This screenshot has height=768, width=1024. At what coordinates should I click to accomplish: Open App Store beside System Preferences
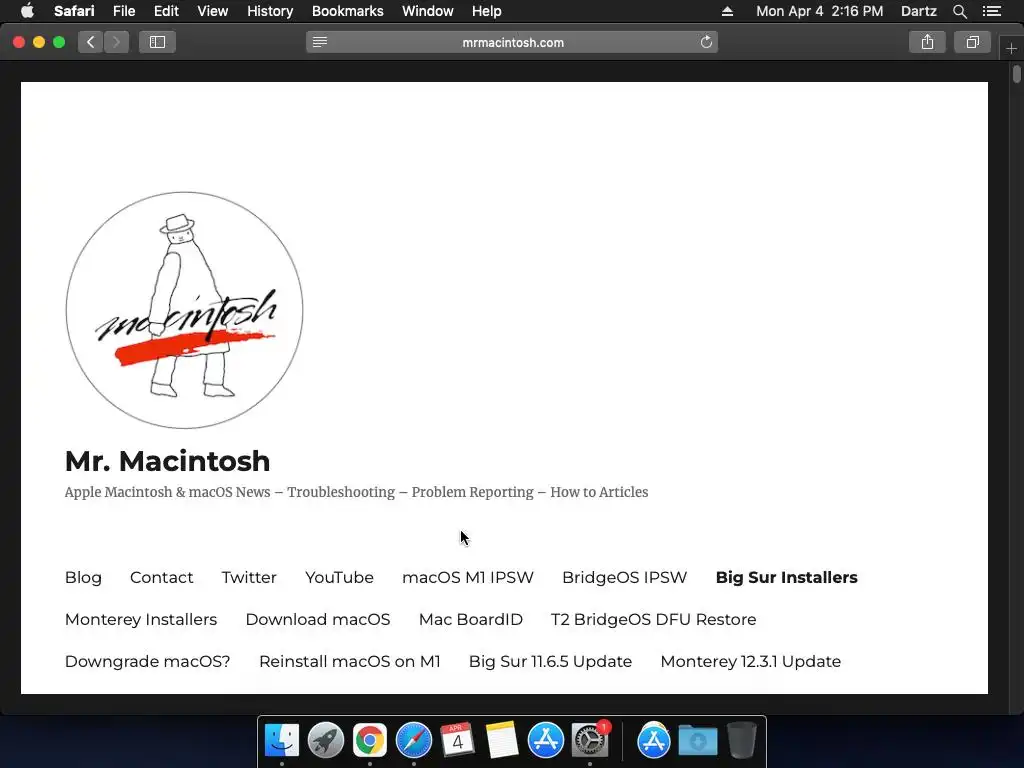pyautogui.click(x=545, y=741)
